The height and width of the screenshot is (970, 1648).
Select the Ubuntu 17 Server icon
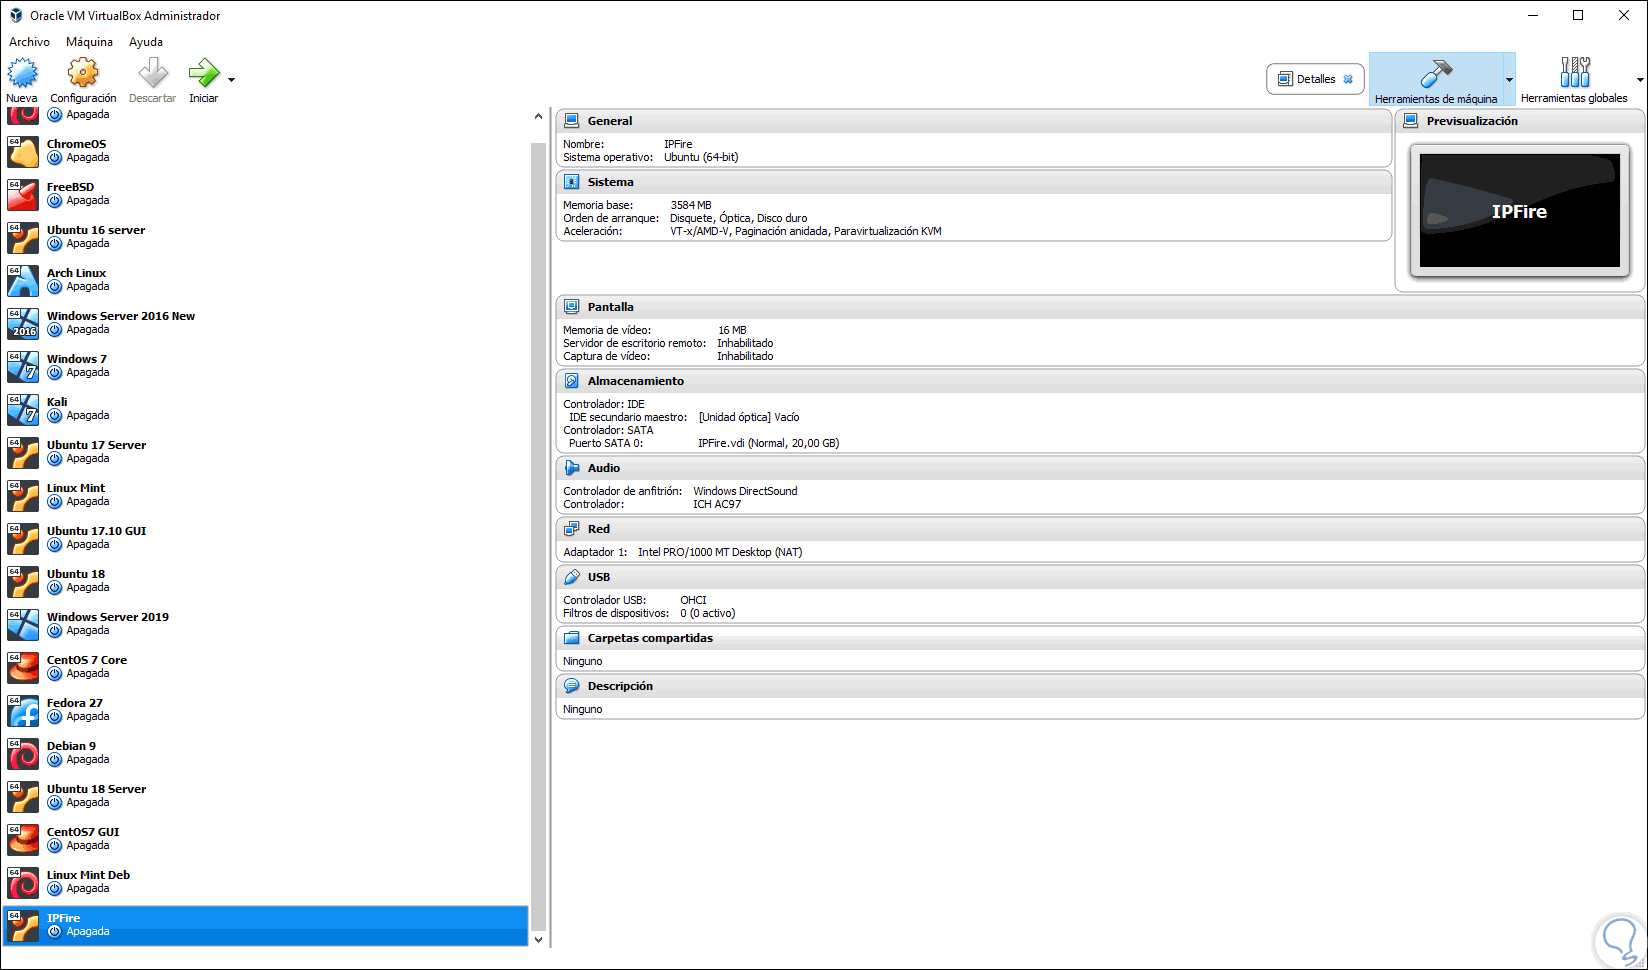(x=23, y=453)
